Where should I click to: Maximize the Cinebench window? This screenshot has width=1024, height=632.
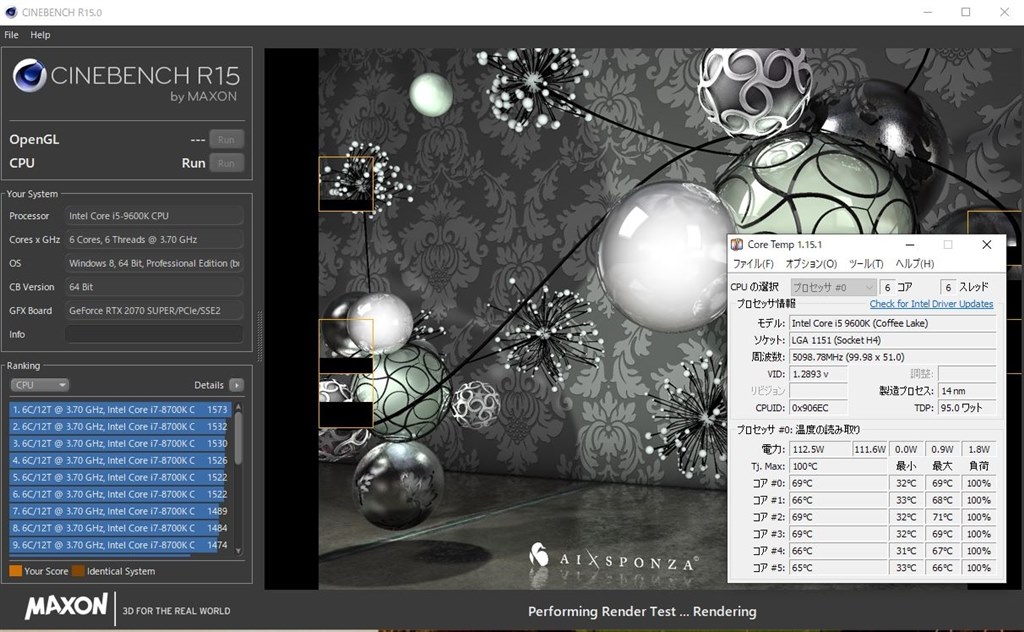coord(966,12)
